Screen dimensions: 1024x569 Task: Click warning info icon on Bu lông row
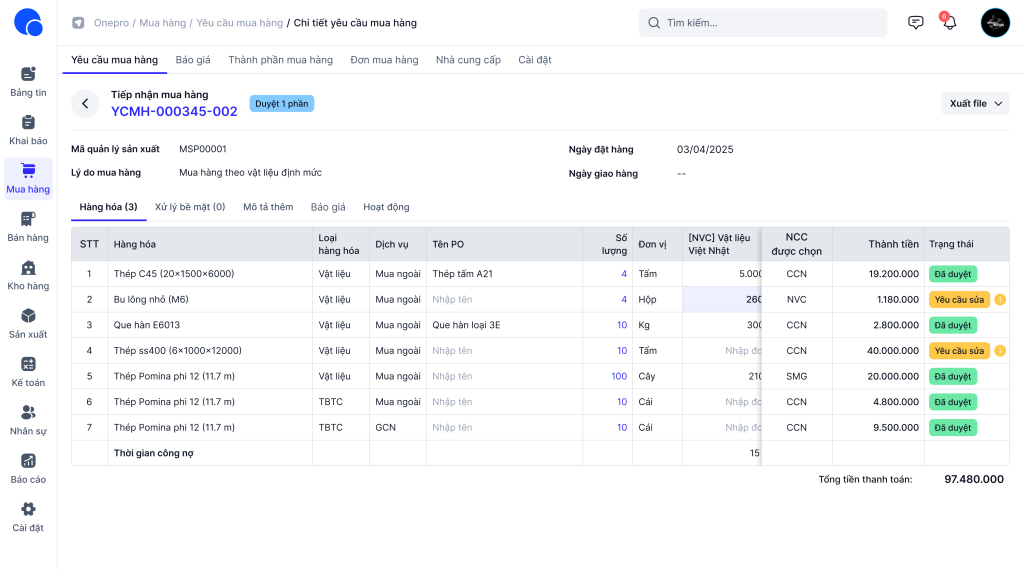coord(999,299)
